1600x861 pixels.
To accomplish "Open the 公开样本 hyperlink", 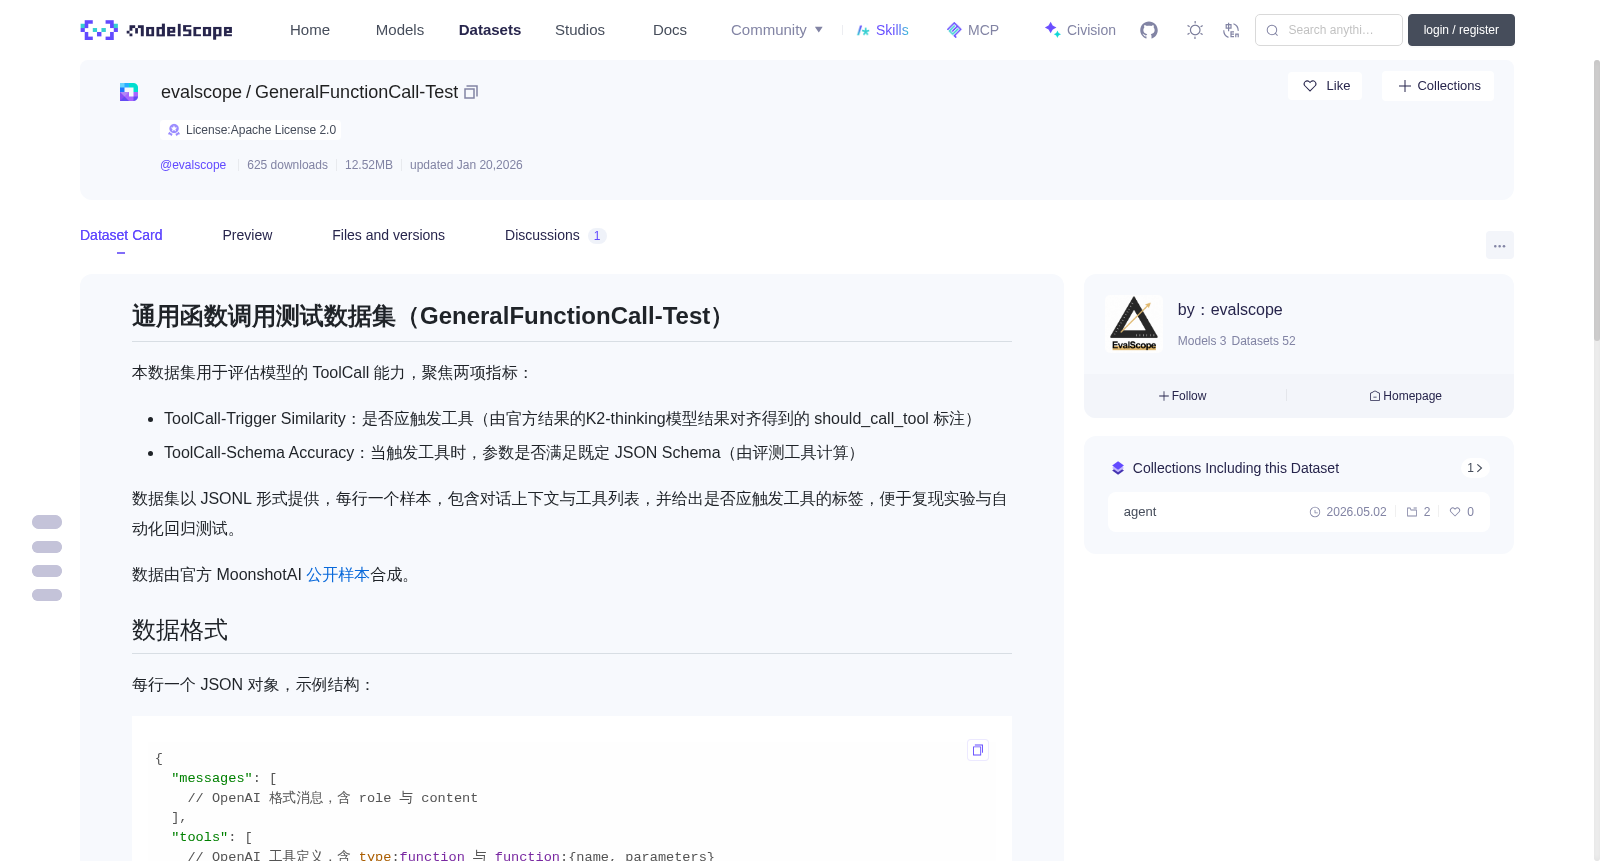I will [338, 575].
